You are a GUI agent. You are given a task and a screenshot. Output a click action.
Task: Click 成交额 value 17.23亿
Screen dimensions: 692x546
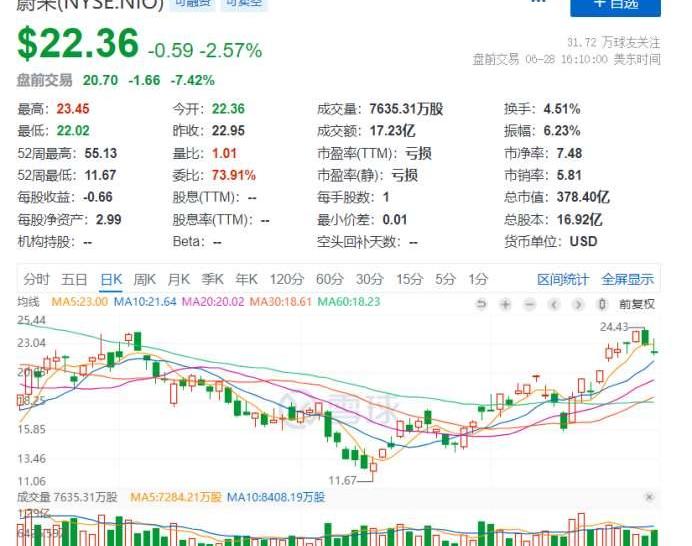click(x=392, y=131)
